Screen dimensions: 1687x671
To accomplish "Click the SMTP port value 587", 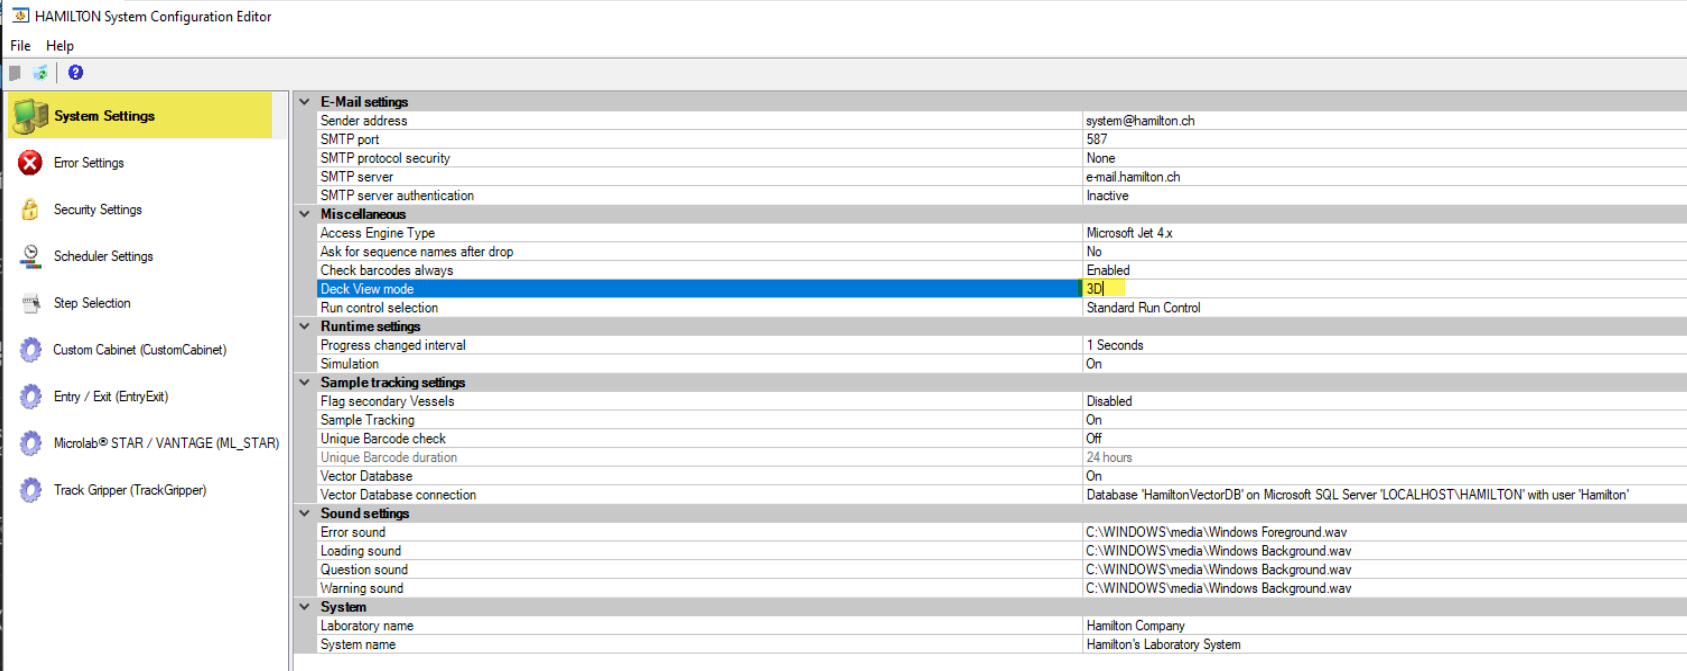I will [x=1384, y=140].
